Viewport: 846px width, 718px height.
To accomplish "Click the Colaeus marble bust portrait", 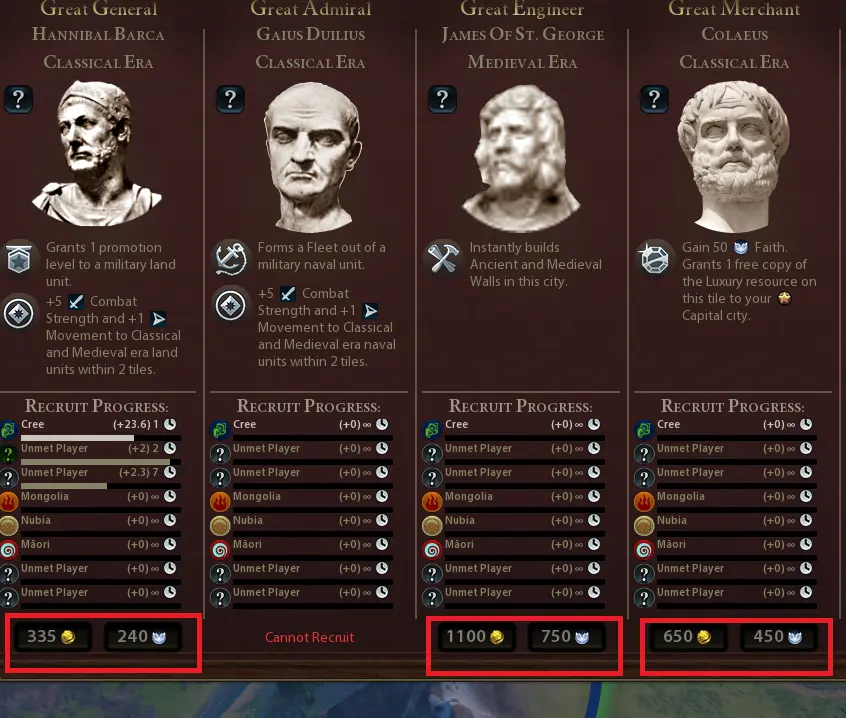I will (733, 157).
